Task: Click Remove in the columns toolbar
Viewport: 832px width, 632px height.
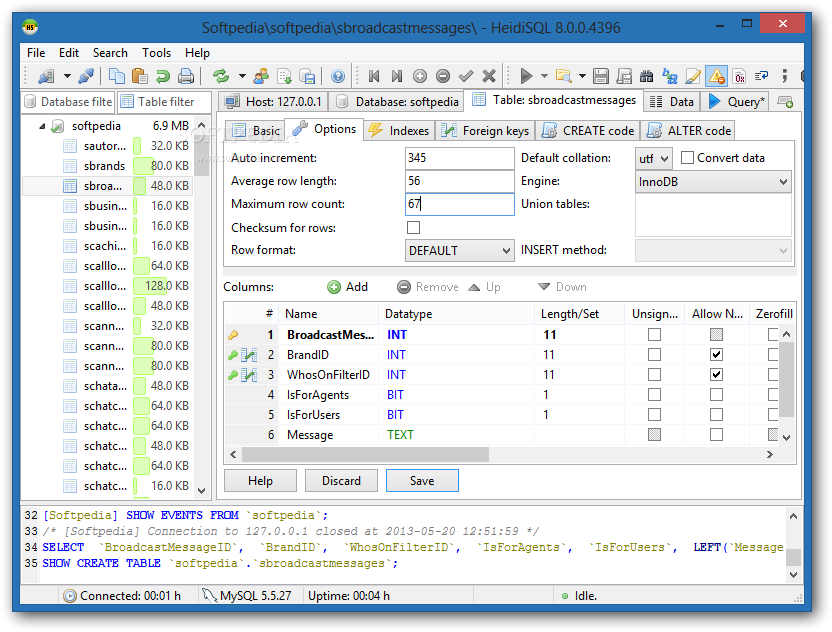Action: click(428, 287)
